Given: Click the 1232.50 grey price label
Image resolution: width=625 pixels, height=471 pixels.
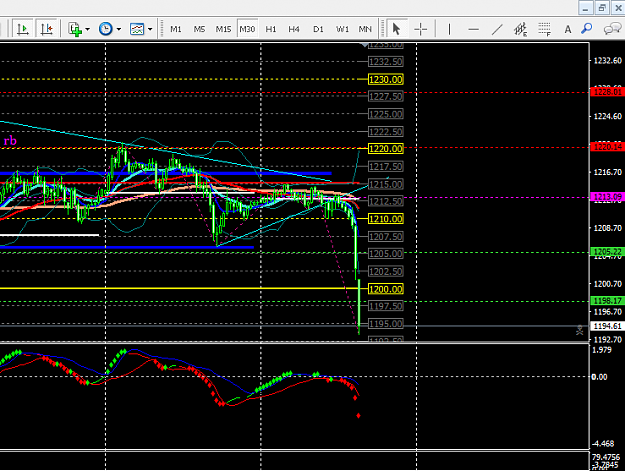Looking at the screenshot, I should pyautogui.click(x=385, y=62).
